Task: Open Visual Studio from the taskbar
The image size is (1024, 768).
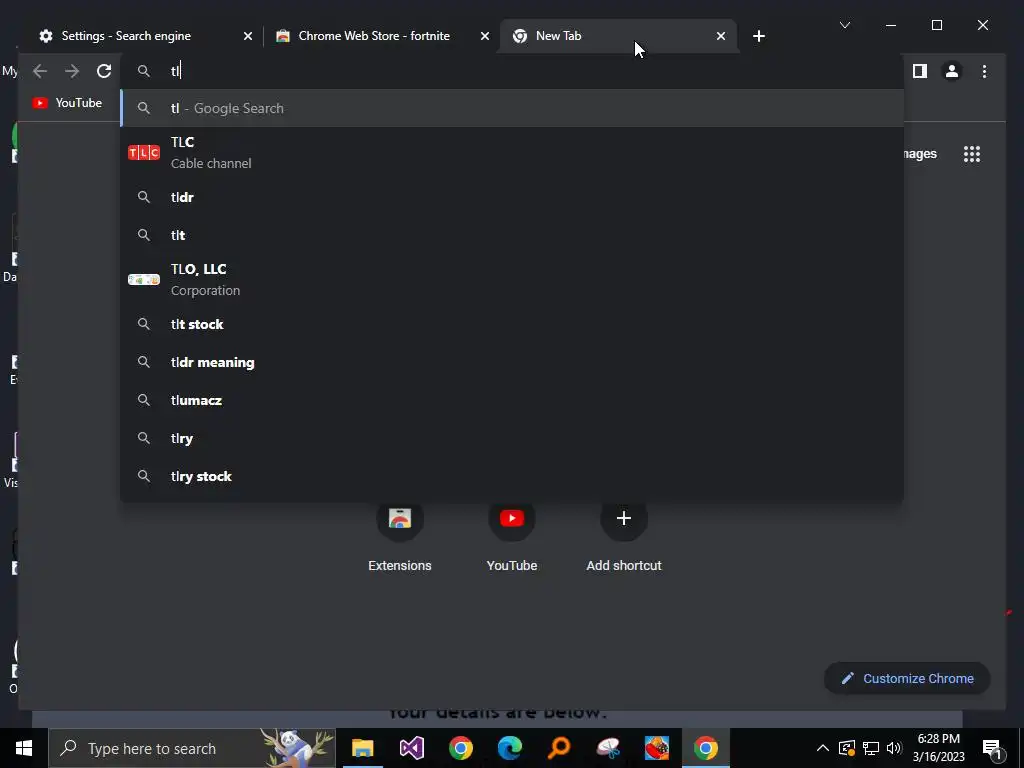Action: point(411,748)
